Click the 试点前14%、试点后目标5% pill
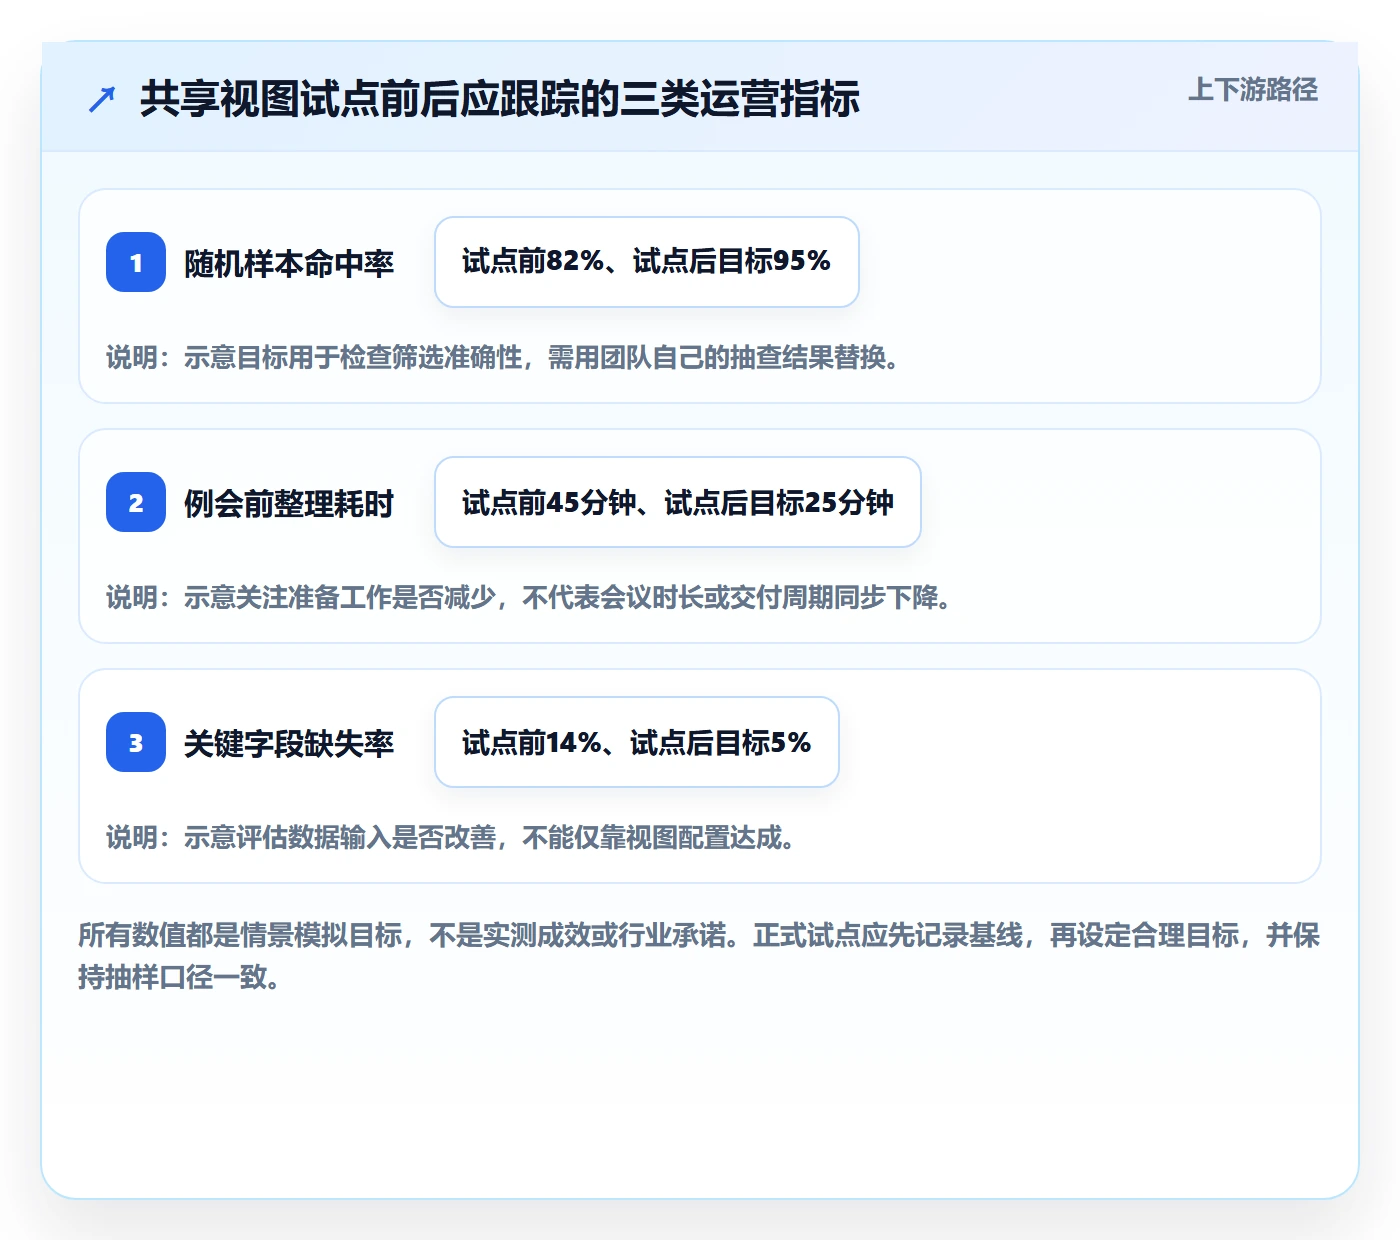 (x=637, y=742)
